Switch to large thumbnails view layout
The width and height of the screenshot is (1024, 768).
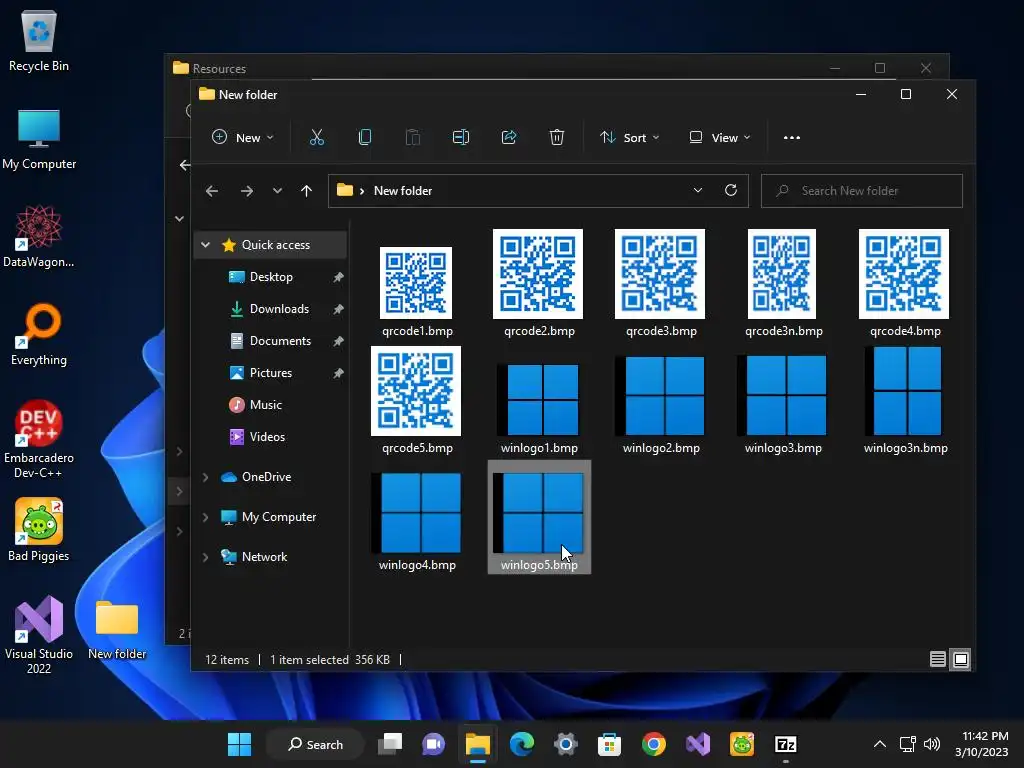[961, 660]
